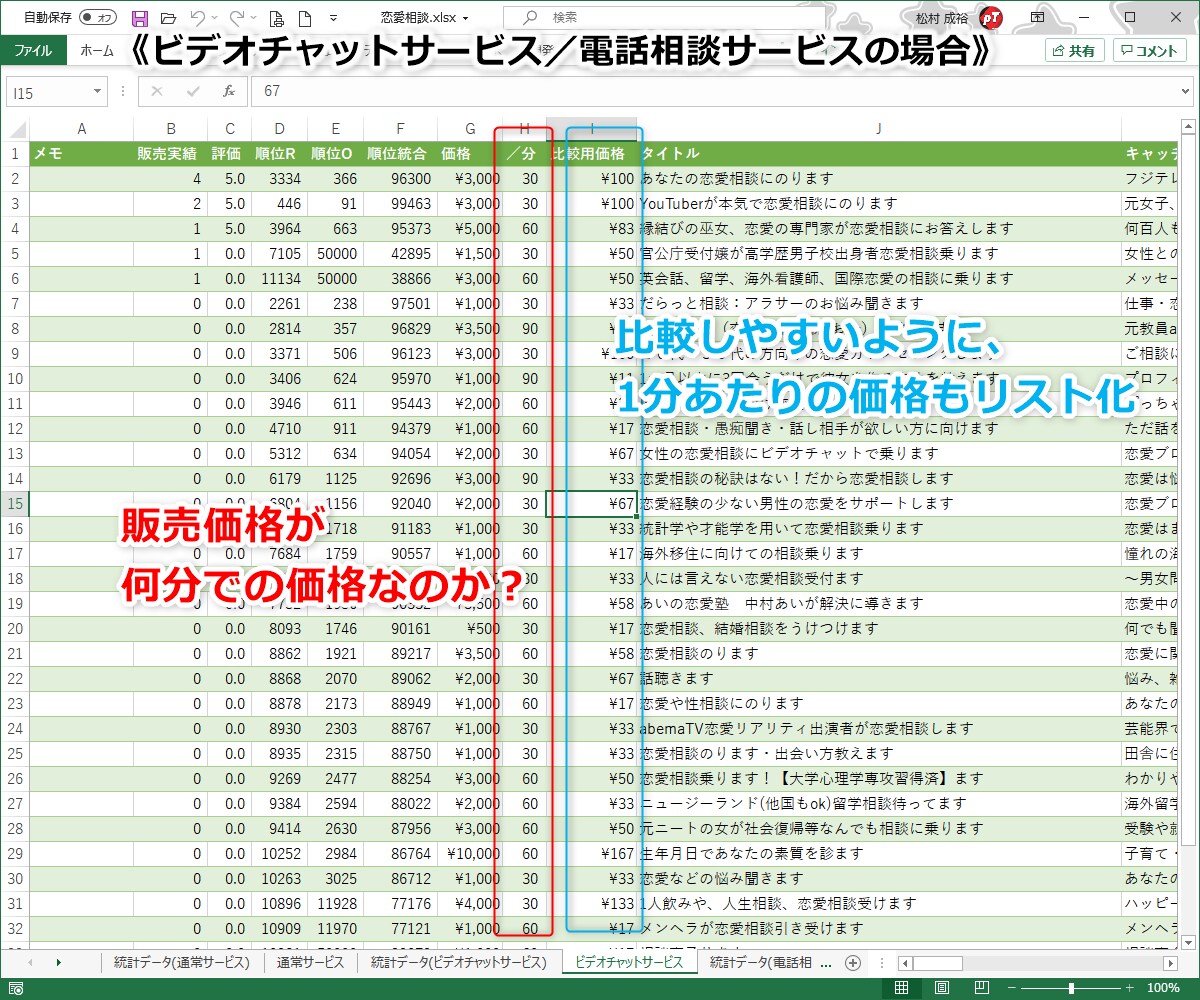Switch to 統計データ(ビデオチャットサービス) sheet tab
Screen dimensions: 1200x1000
[458, 962]
